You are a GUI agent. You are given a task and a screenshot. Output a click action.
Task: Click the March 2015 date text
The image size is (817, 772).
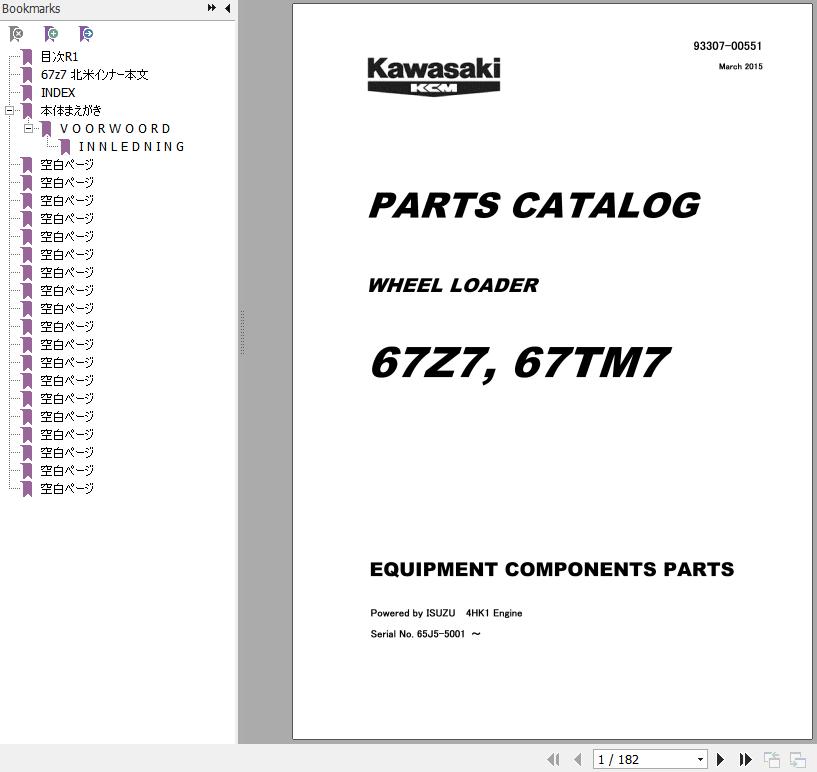click(x=740, y=67)
